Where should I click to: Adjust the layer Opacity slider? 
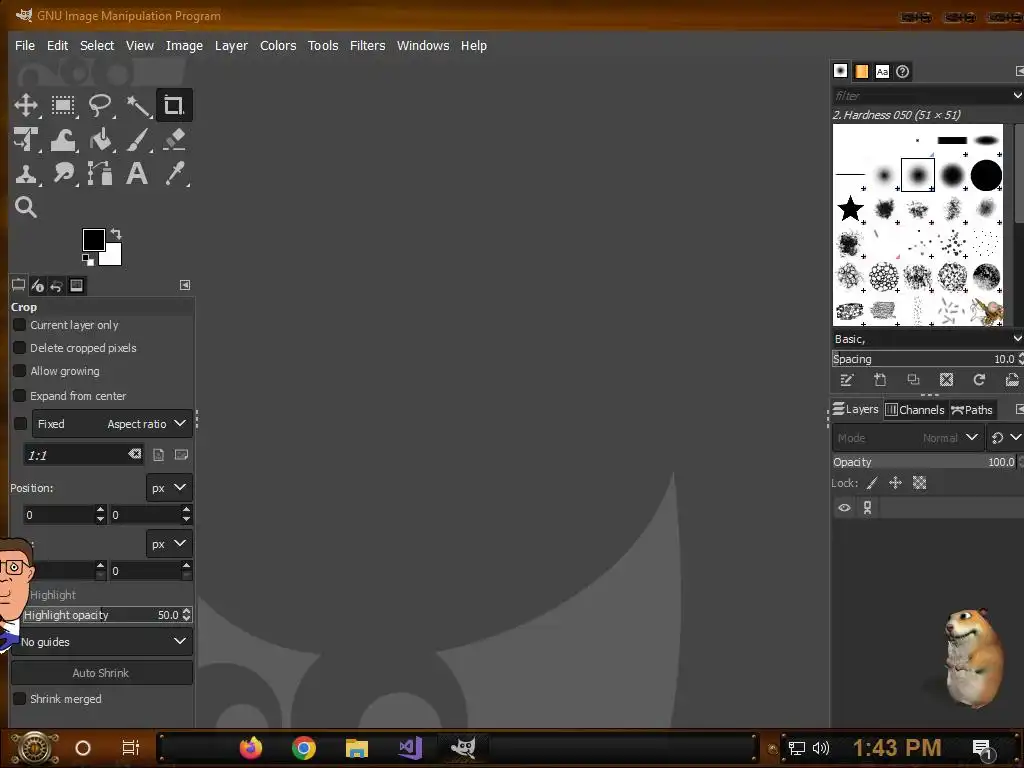(924, 462)
